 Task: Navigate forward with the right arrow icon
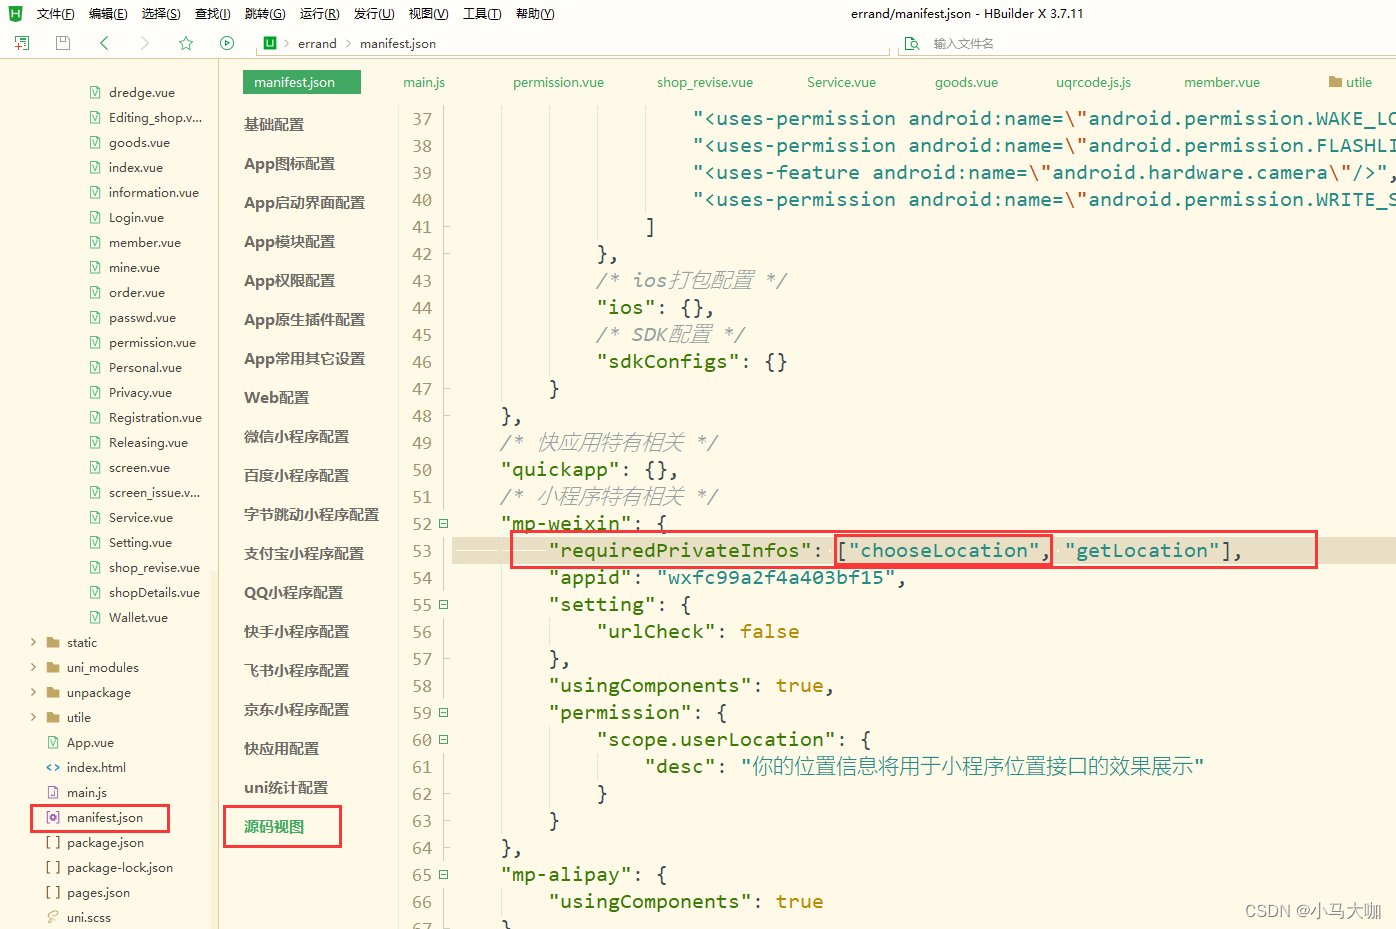click(145, 43)
